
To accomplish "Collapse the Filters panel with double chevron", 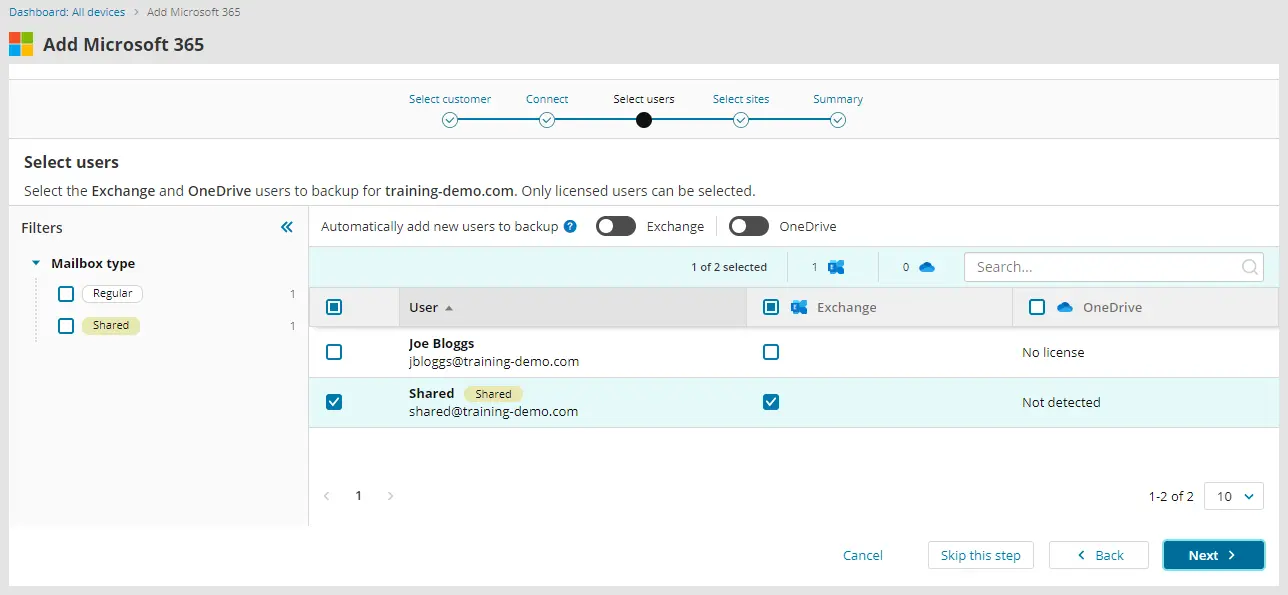I will click(x=287, y=227).
